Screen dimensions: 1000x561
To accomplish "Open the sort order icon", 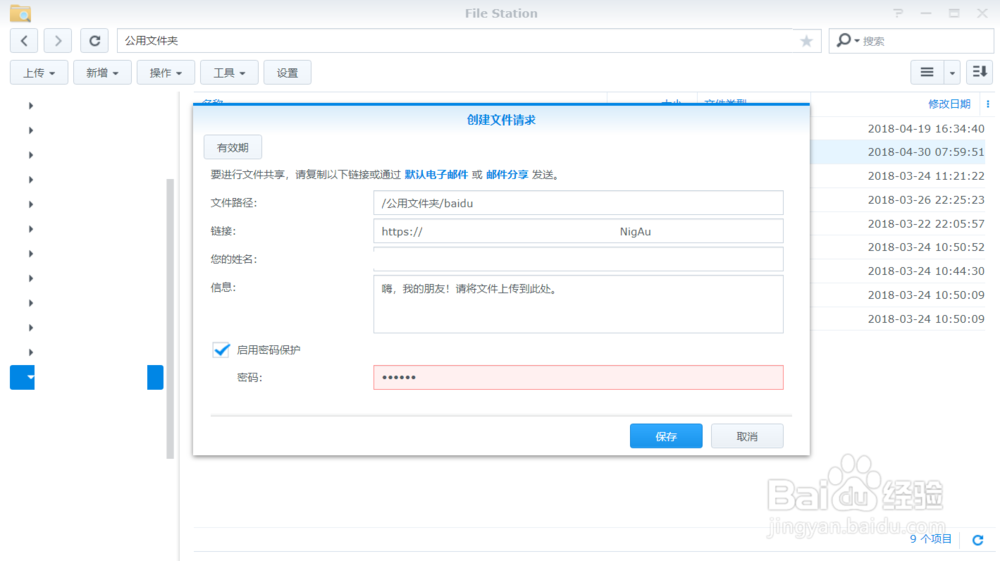I will [x=980, y=73].
